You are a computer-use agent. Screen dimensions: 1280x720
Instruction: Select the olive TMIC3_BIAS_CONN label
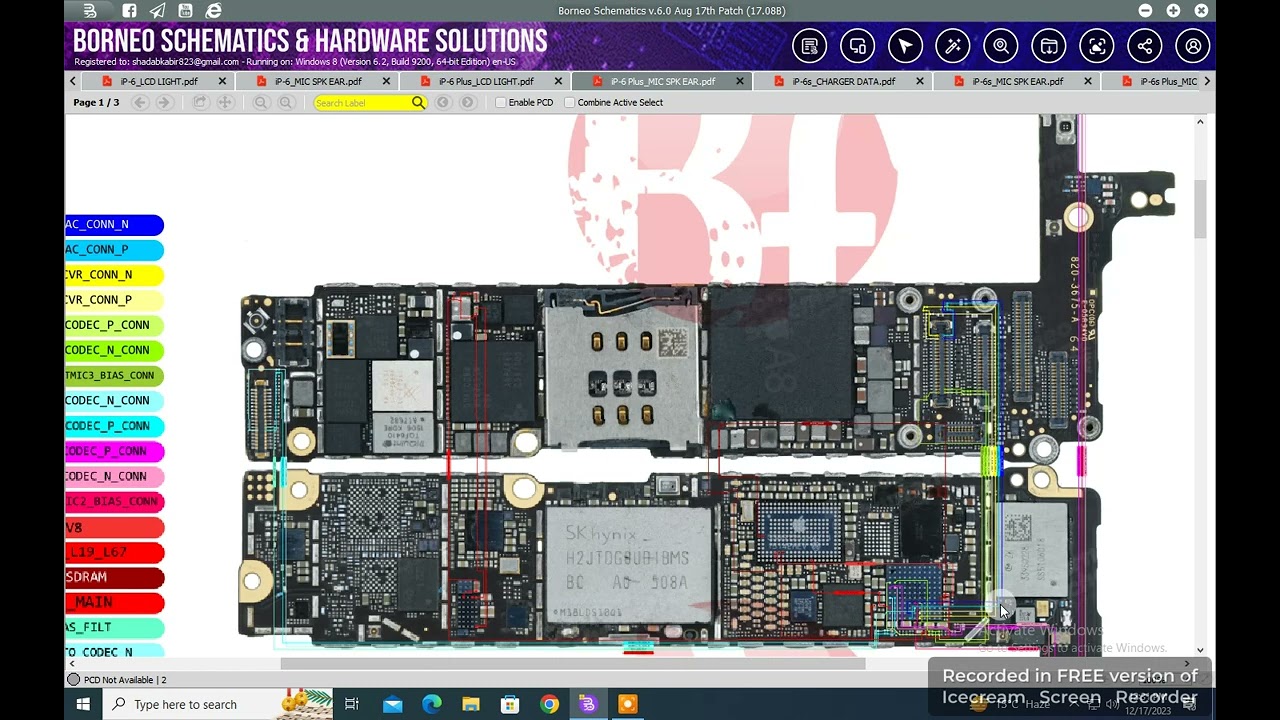pyautogui.click(x=114, y=375)
